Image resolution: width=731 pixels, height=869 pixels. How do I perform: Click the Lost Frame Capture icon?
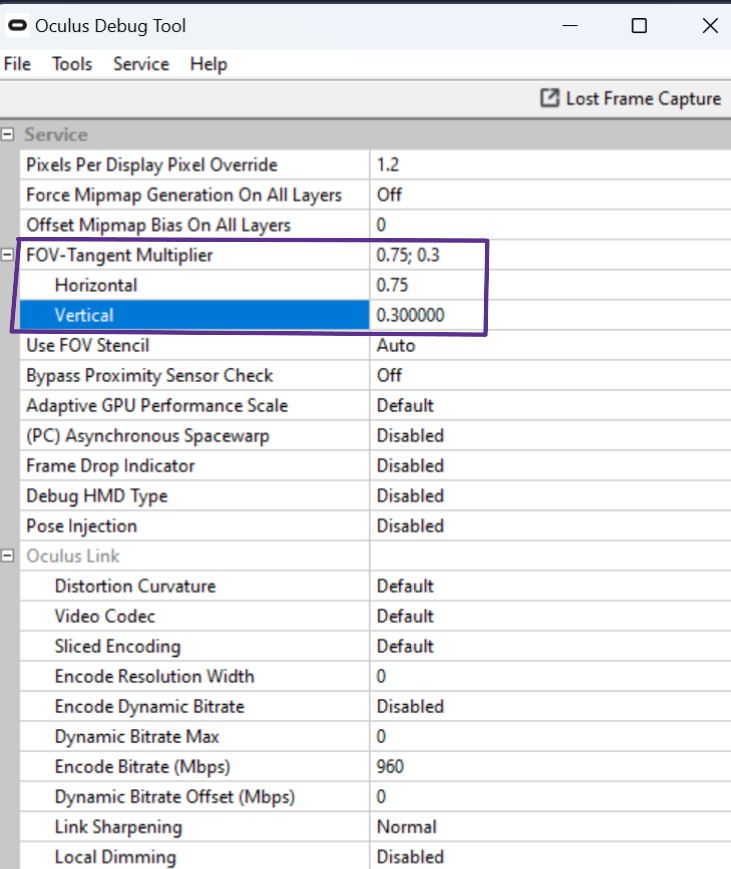(550, 98)
